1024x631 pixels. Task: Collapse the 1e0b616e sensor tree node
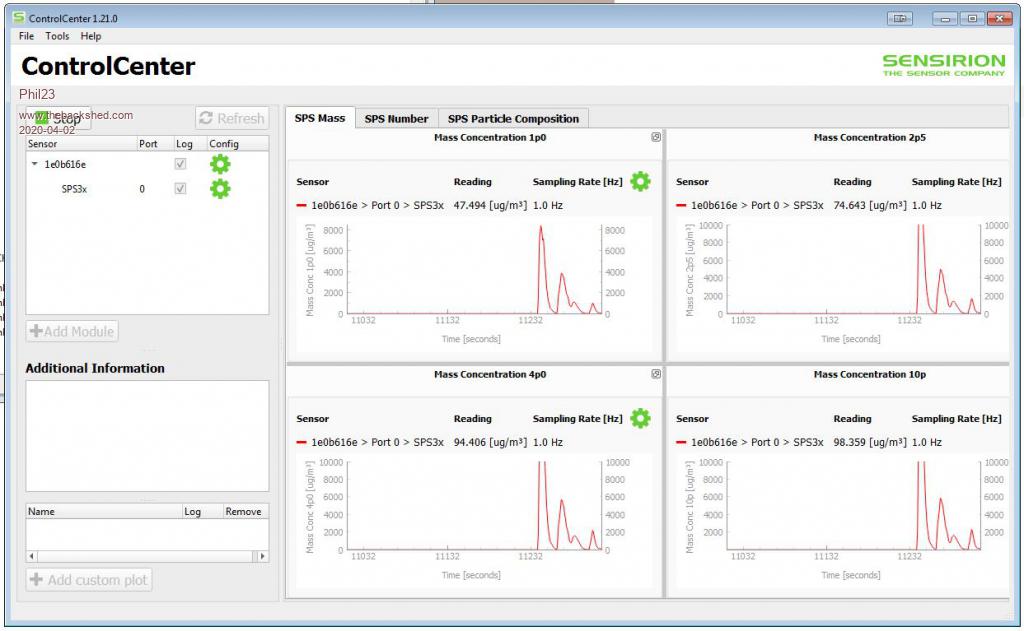tap(34, 164)
